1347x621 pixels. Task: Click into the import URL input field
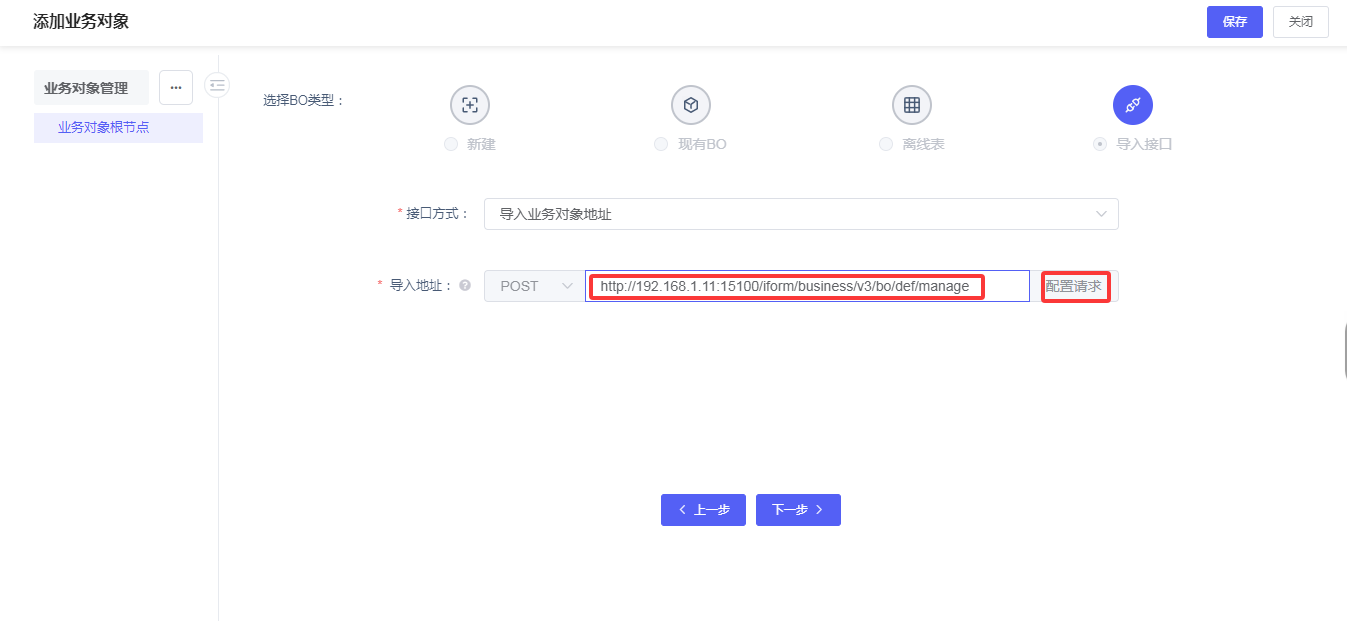[x=806, y=286]
